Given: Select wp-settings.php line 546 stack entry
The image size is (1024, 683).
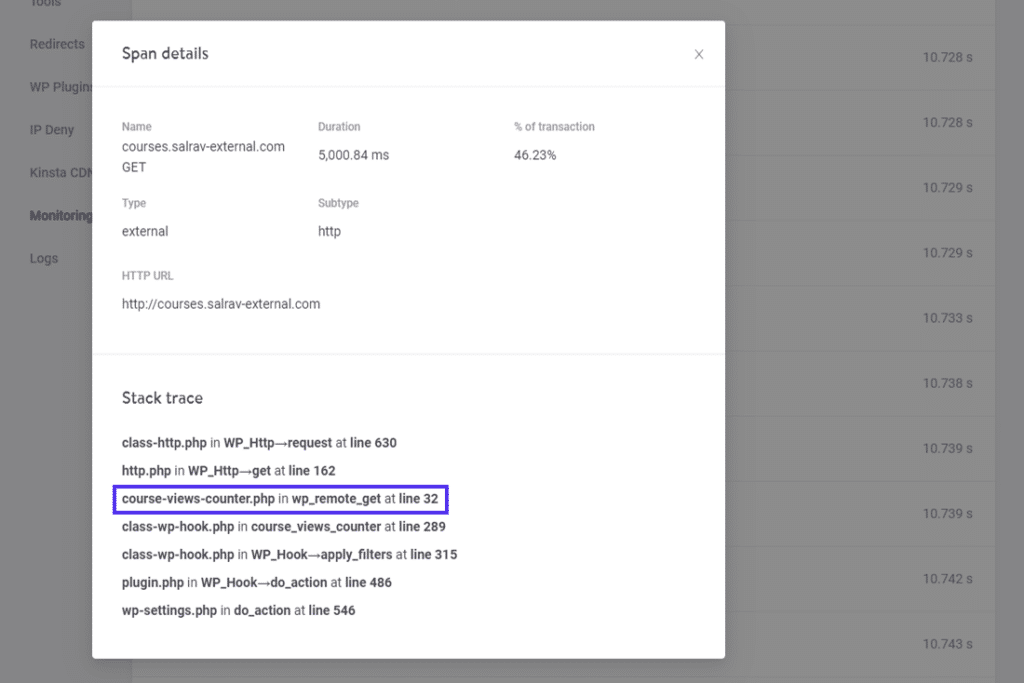Looking at the screenshot, I should [x=238, y=610].
